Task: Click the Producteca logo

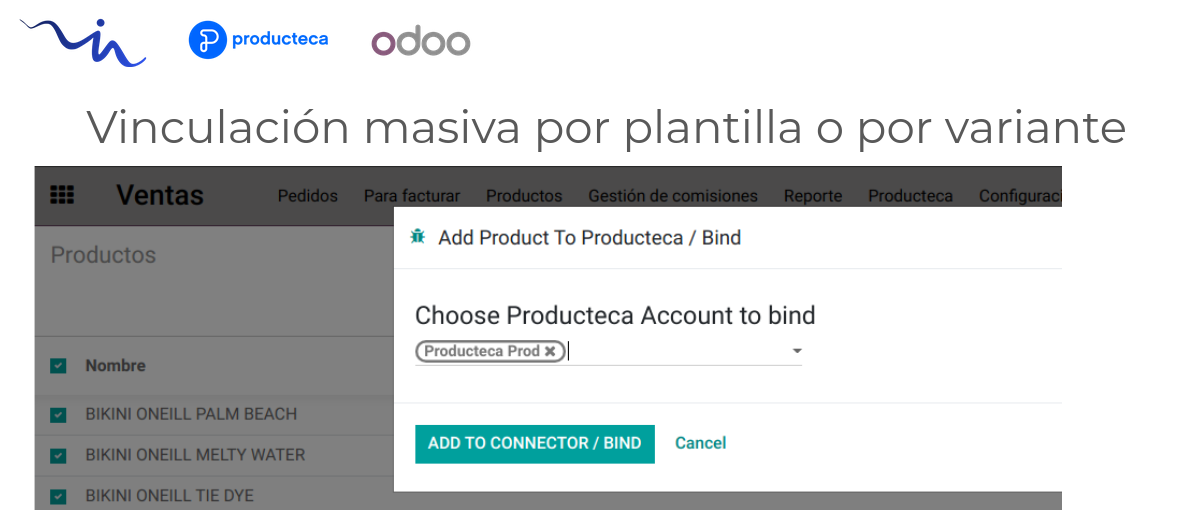Action: click(x=259, y=40)
